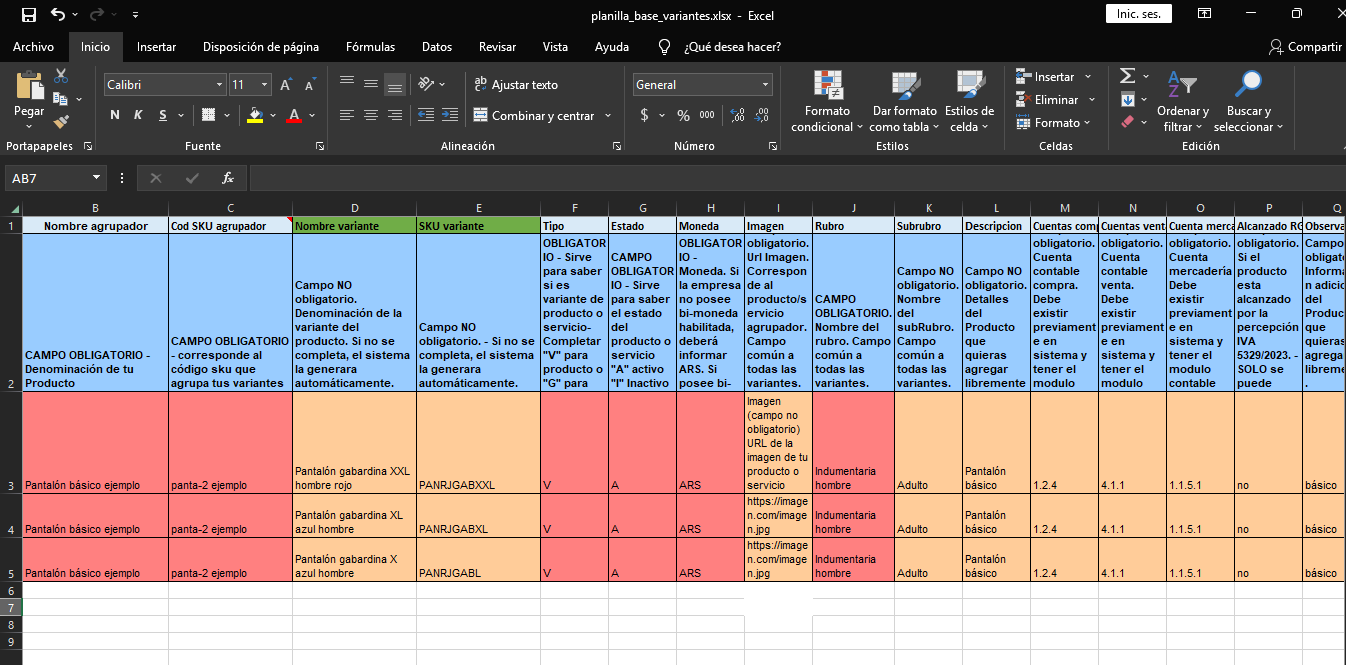The image size is (1346, 665).
Task: Select column D header
Action: click(x=355, y=209)
